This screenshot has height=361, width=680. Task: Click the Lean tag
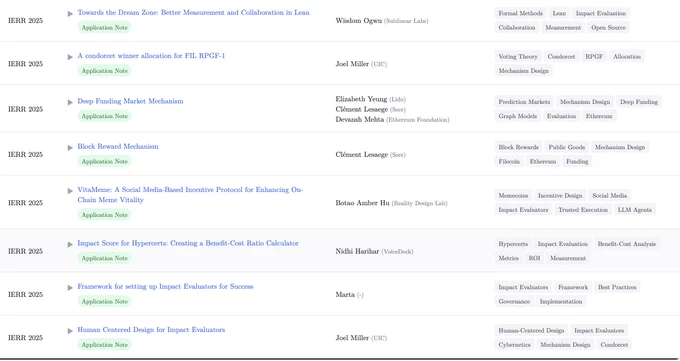click(559, 13)
